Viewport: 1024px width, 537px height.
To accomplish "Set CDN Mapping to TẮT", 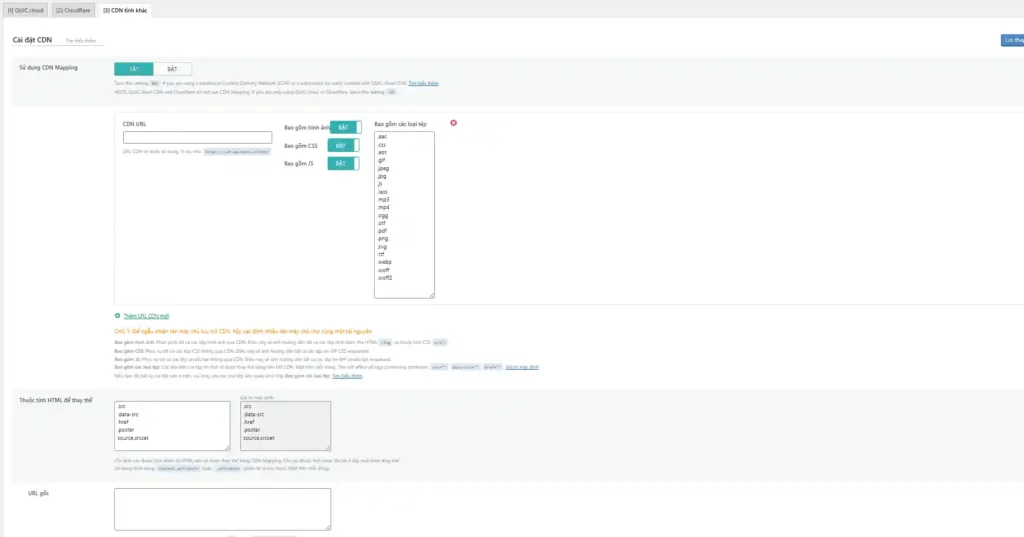I will [134, 69].
